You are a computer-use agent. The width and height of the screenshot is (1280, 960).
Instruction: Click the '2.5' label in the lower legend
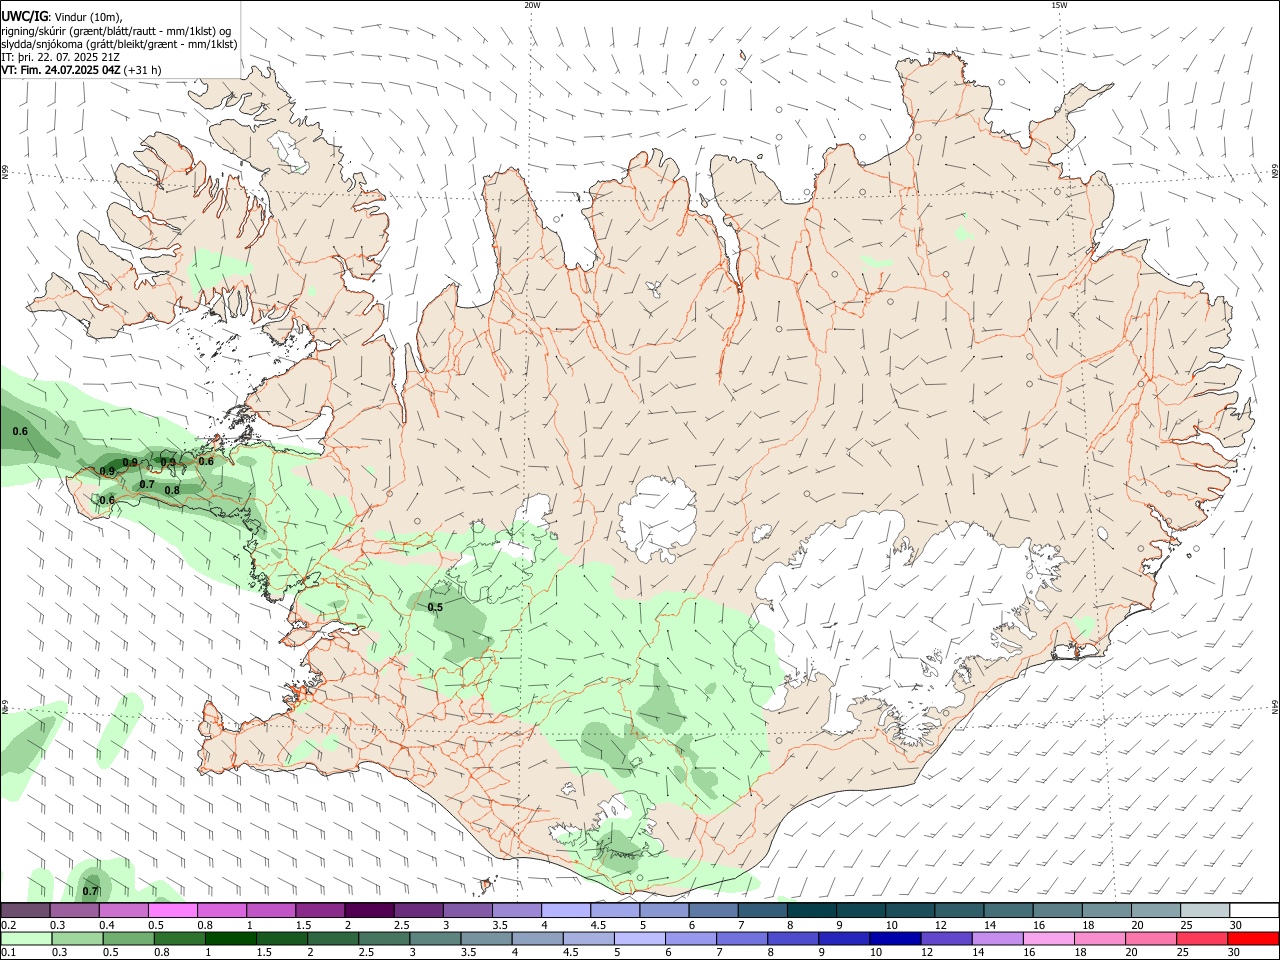pyautogui.click(x=366, y=953)
